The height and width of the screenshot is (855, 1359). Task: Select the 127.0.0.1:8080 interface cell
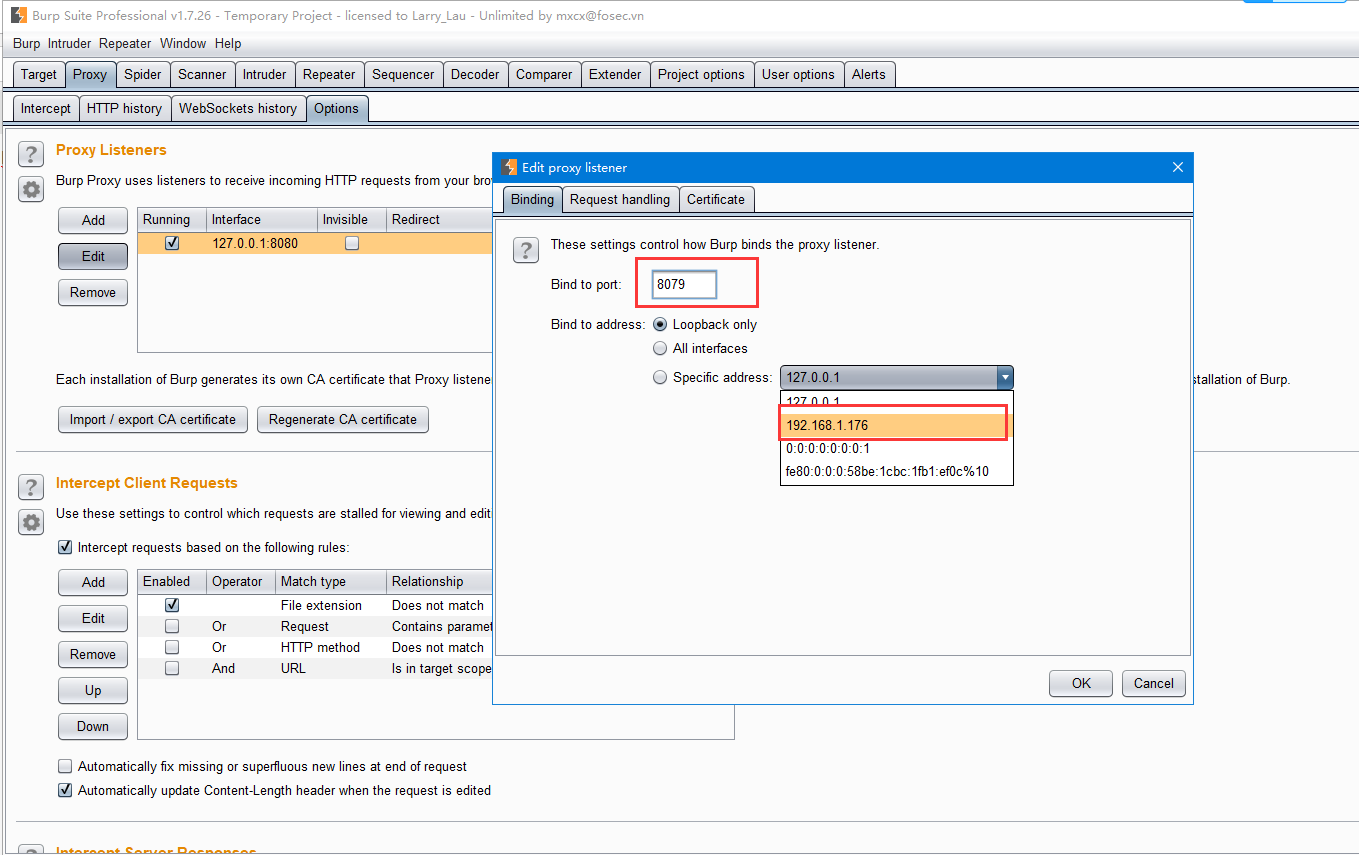pos(261,243)
